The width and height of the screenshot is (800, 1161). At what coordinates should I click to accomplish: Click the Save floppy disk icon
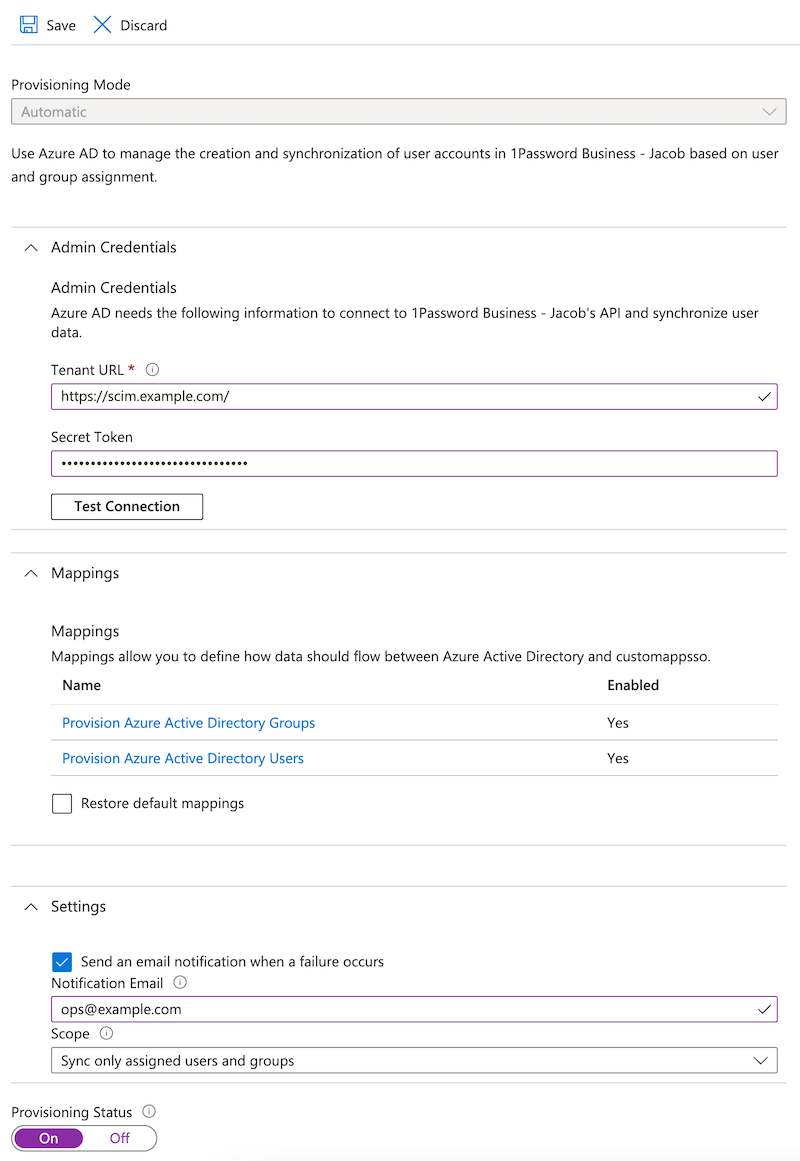tap(28, 24)
